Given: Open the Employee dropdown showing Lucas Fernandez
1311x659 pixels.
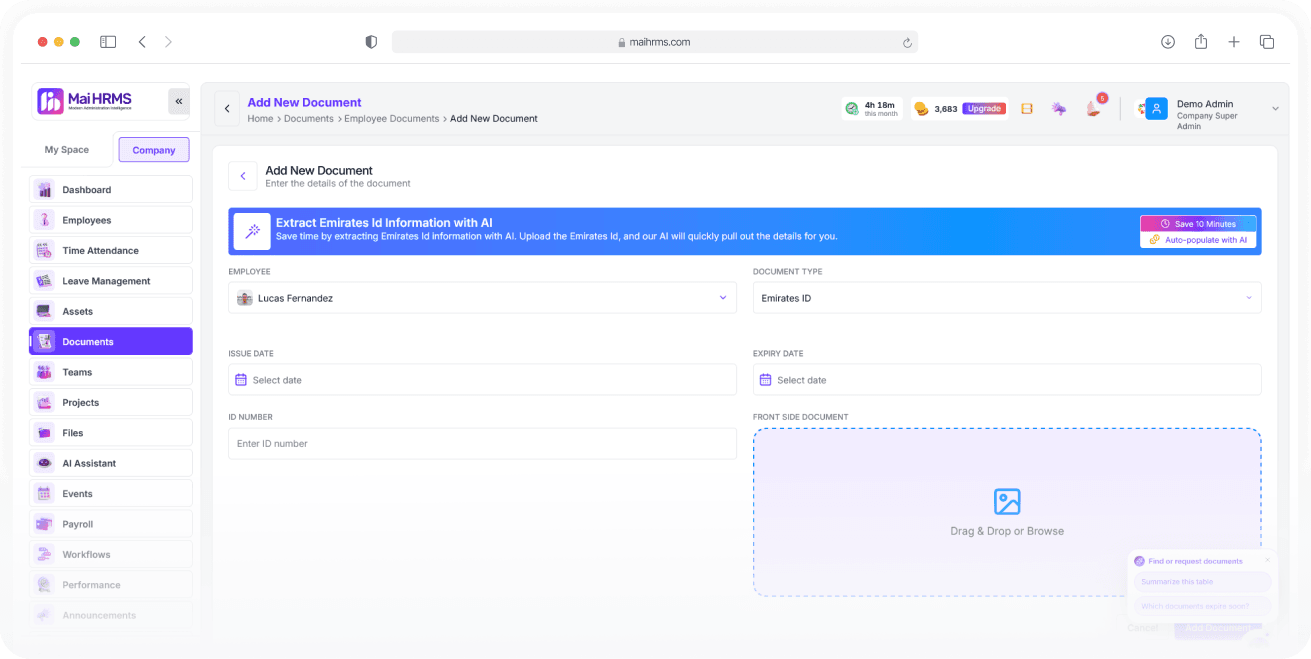Looking at the screenshot, I should coord(482,298).
